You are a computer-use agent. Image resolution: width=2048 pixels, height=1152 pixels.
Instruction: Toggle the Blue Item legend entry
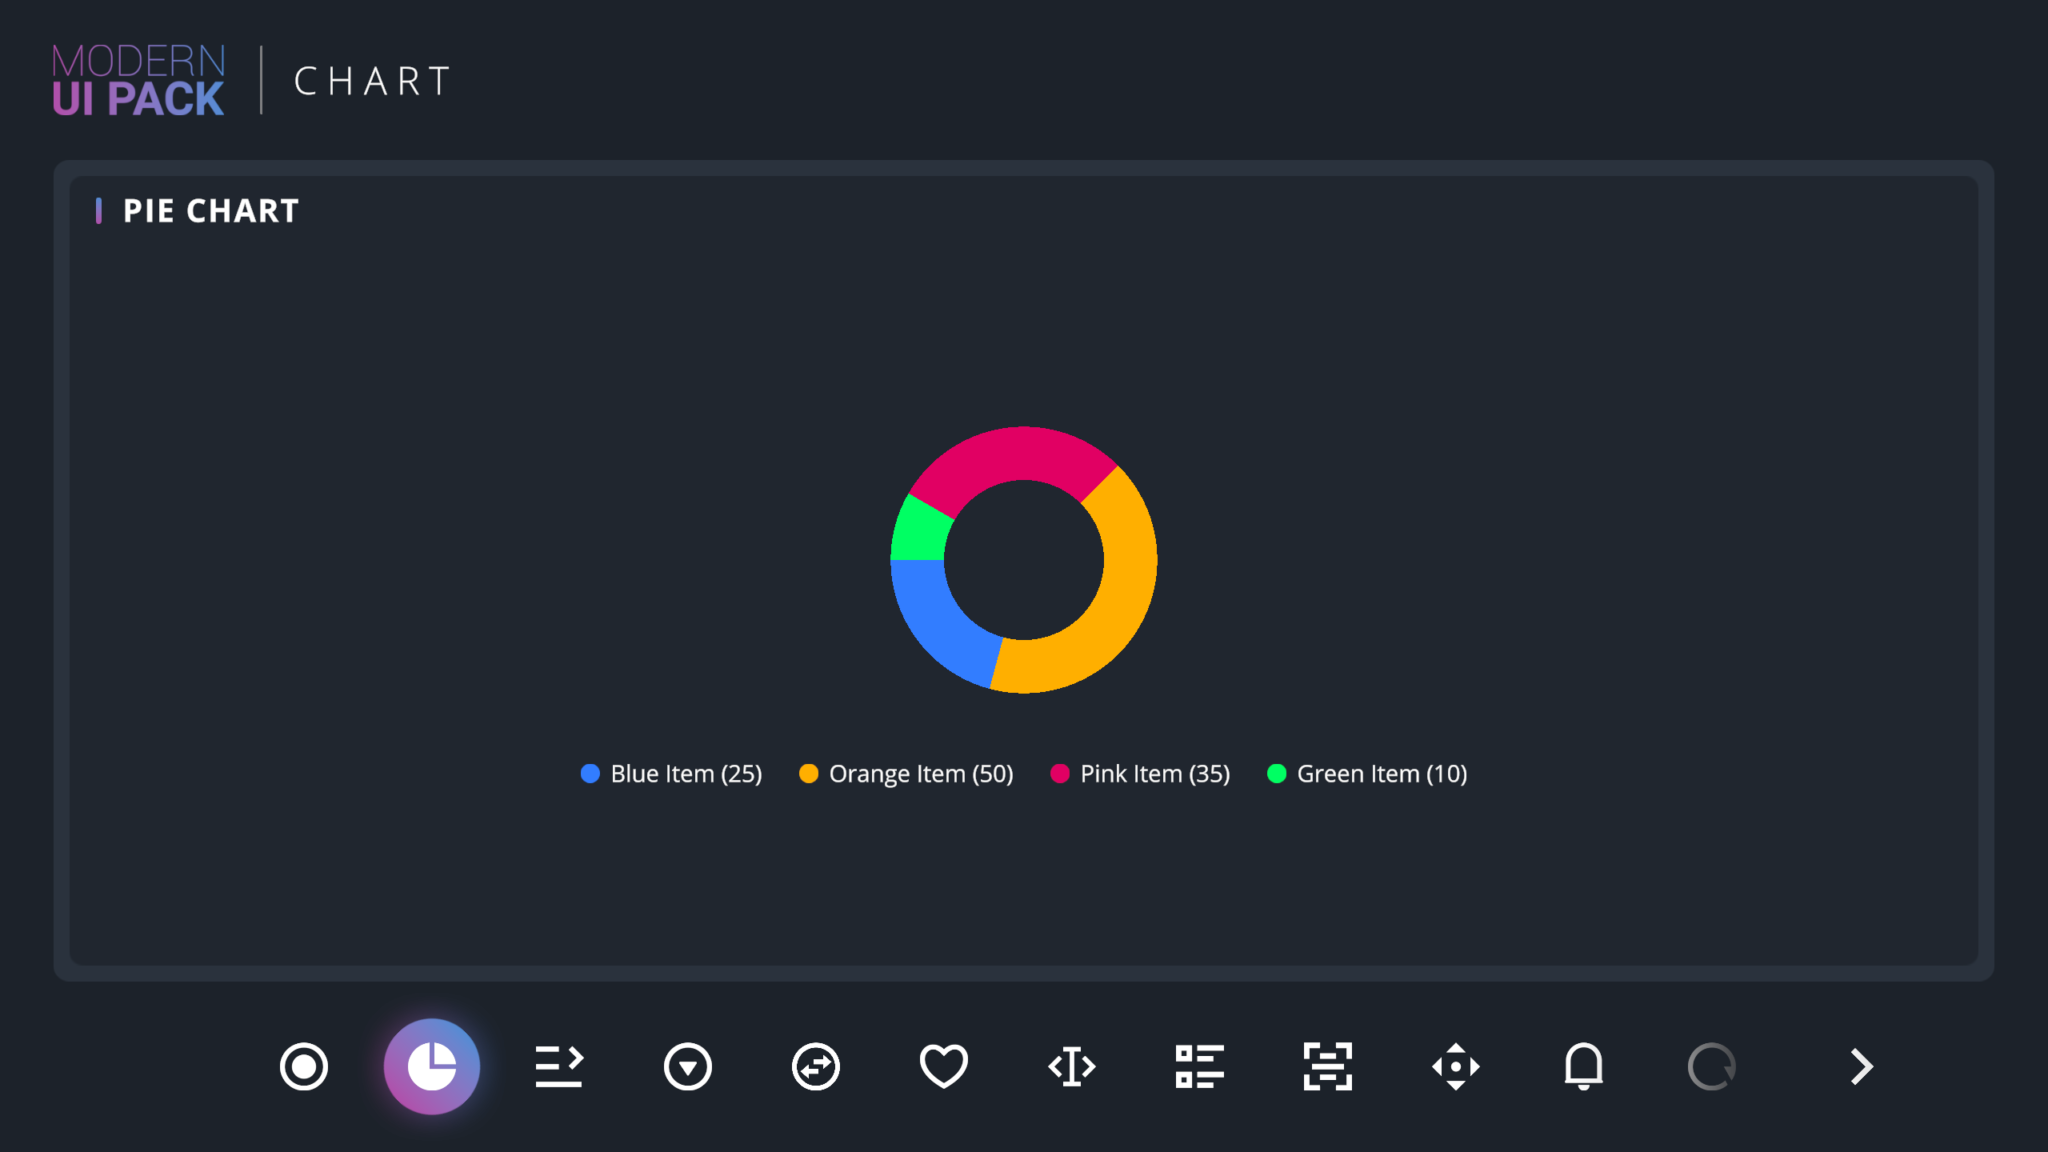click(x=671, y=773)
